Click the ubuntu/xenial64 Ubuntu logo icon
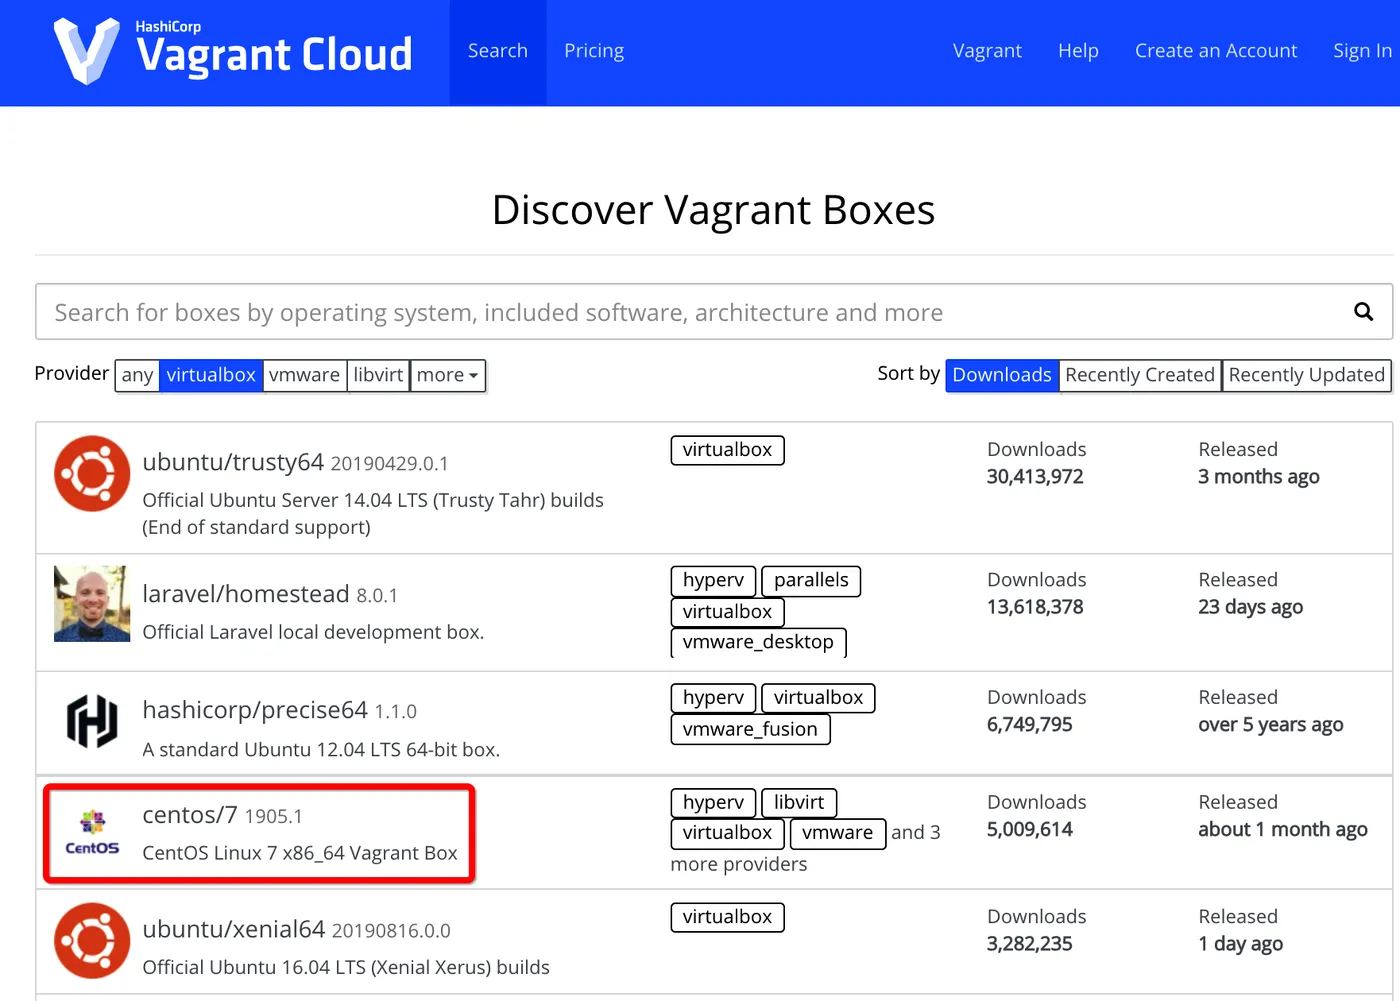The width and height of the screenshot is (1400, 1001). coord(92,941)
